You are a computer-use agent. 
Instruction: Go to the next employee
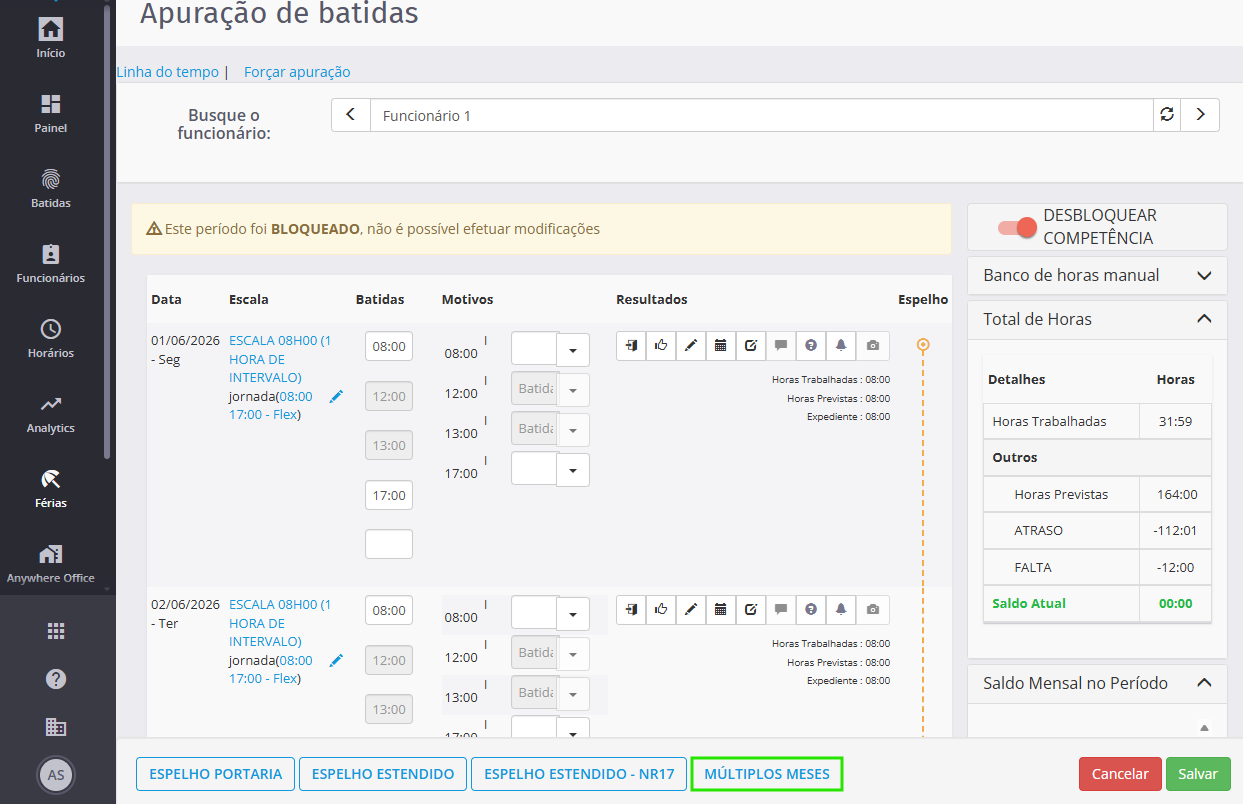(x=1200, y=115)
